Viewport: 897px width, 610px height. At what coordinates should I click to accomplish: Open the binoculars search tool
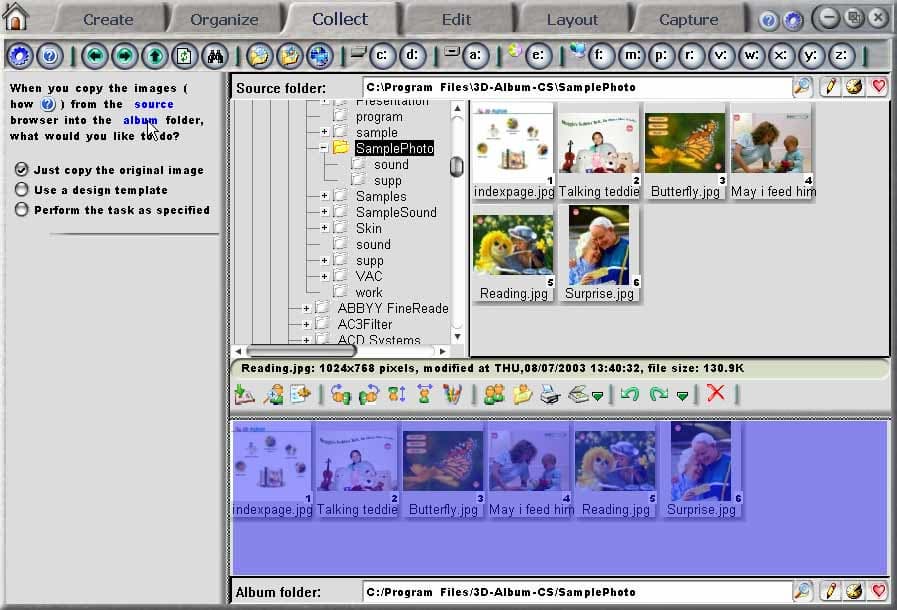point(215,56)
